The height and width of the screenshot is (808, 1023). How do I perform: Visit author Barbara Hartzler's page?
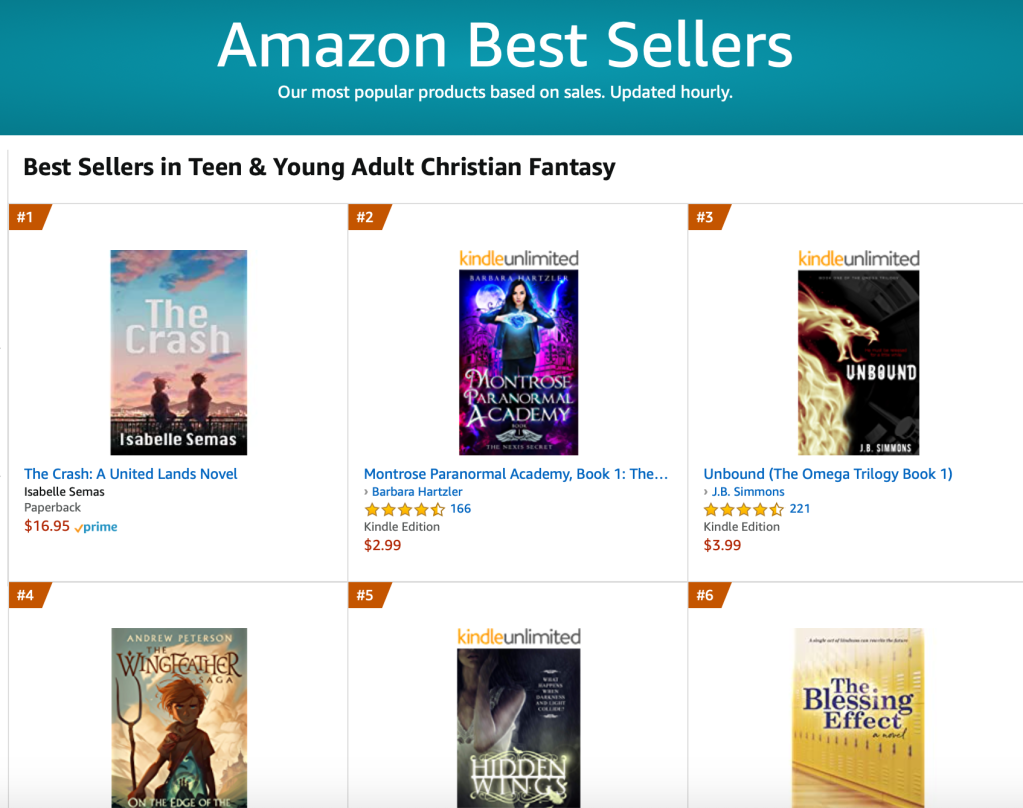[x=417, y=492]
